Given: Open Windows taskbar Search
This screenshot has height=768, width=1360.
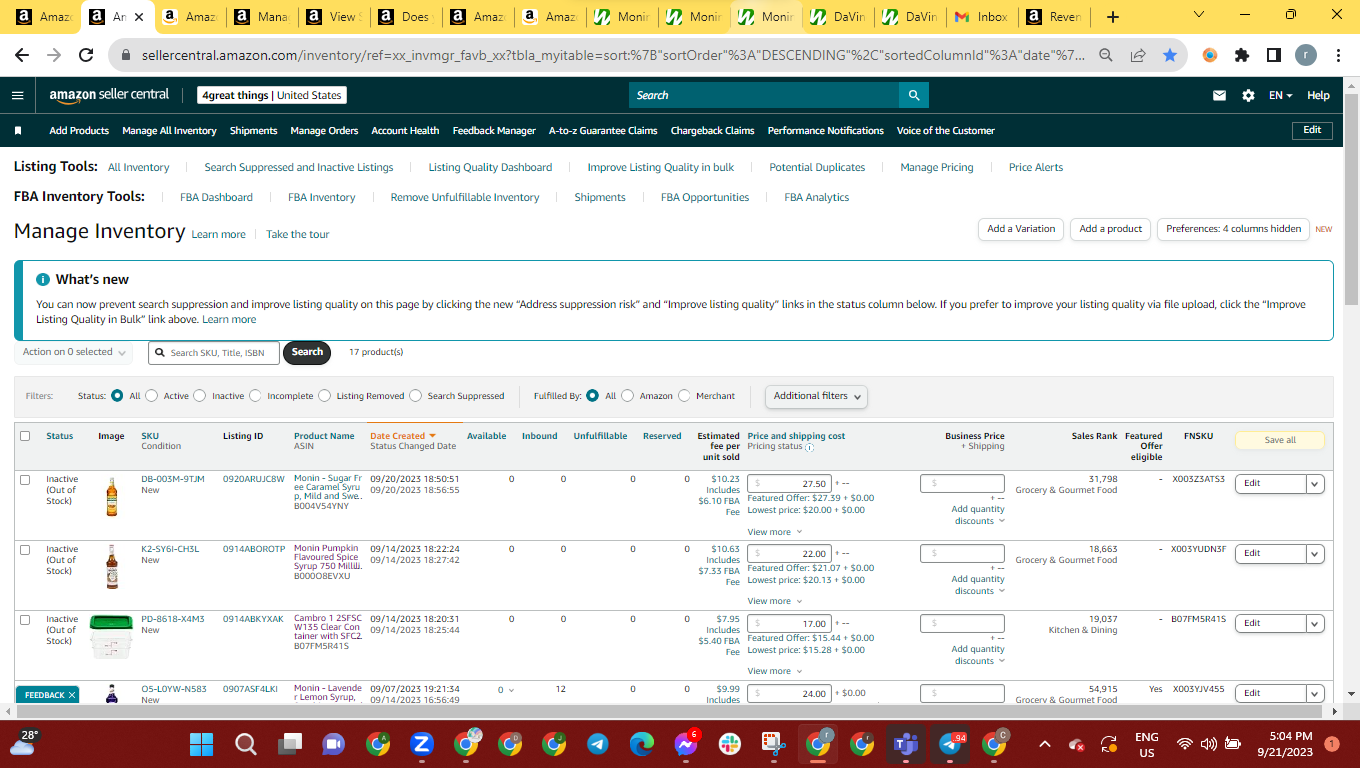Looking at the screenshot, I should 245,744.
